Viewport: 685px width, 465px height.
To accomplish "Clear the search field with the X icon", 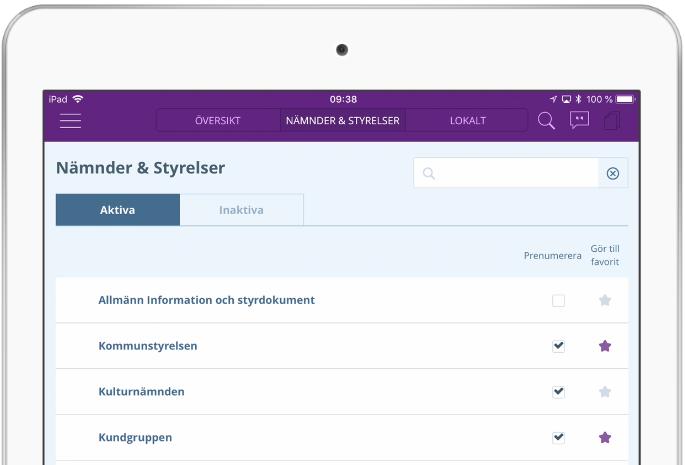I will click(612, 174).
